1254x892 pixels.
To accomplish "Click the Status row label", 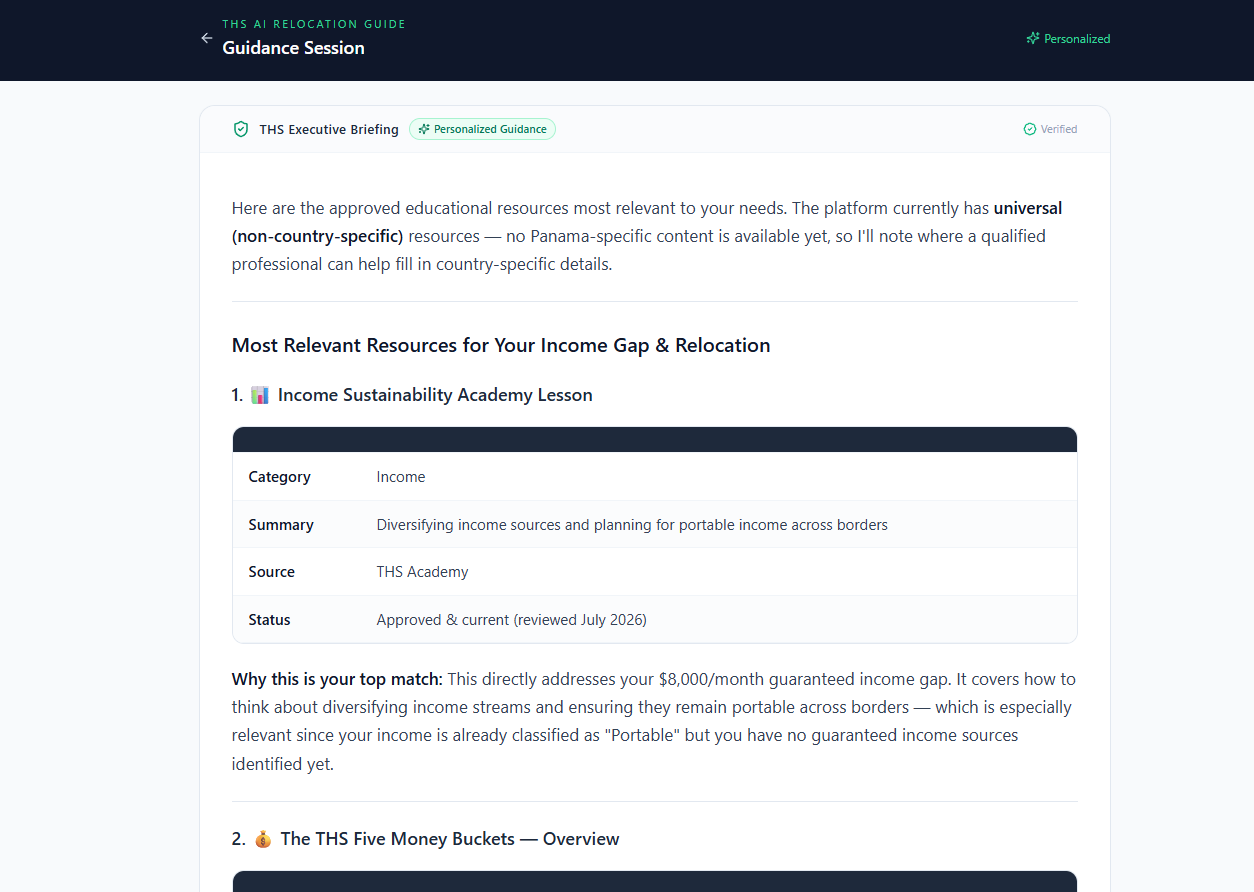I will pos(270,620).
